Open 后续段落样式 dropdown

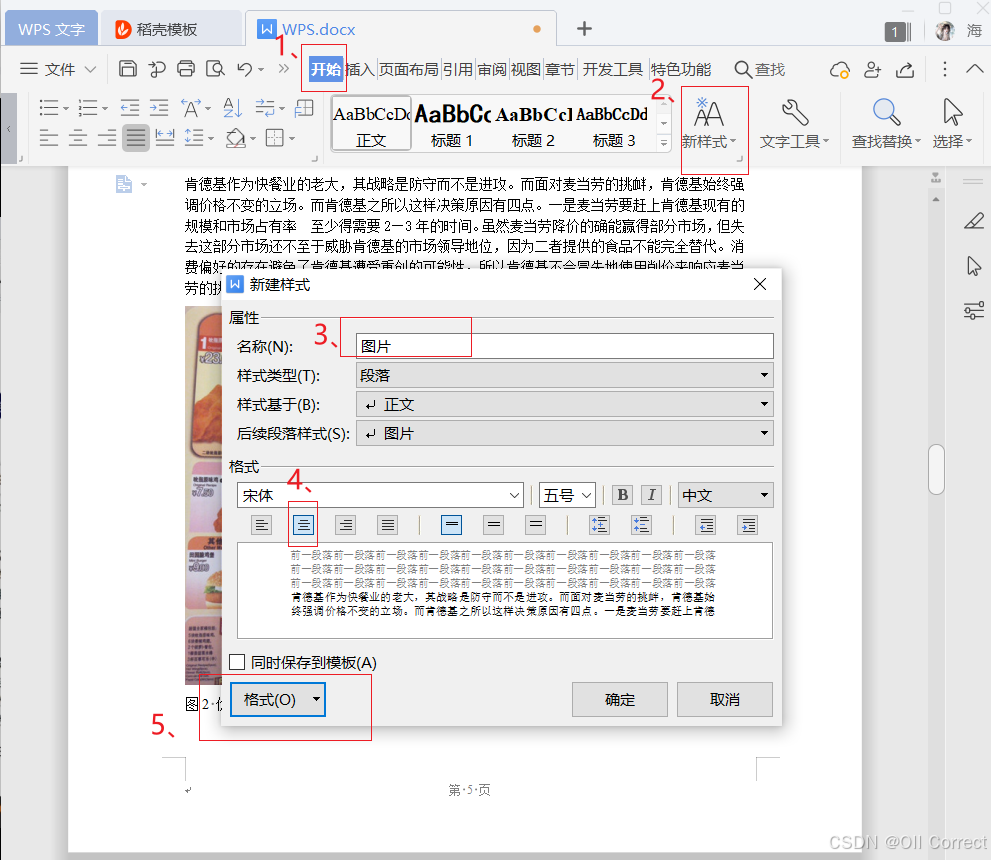[564, 433]
